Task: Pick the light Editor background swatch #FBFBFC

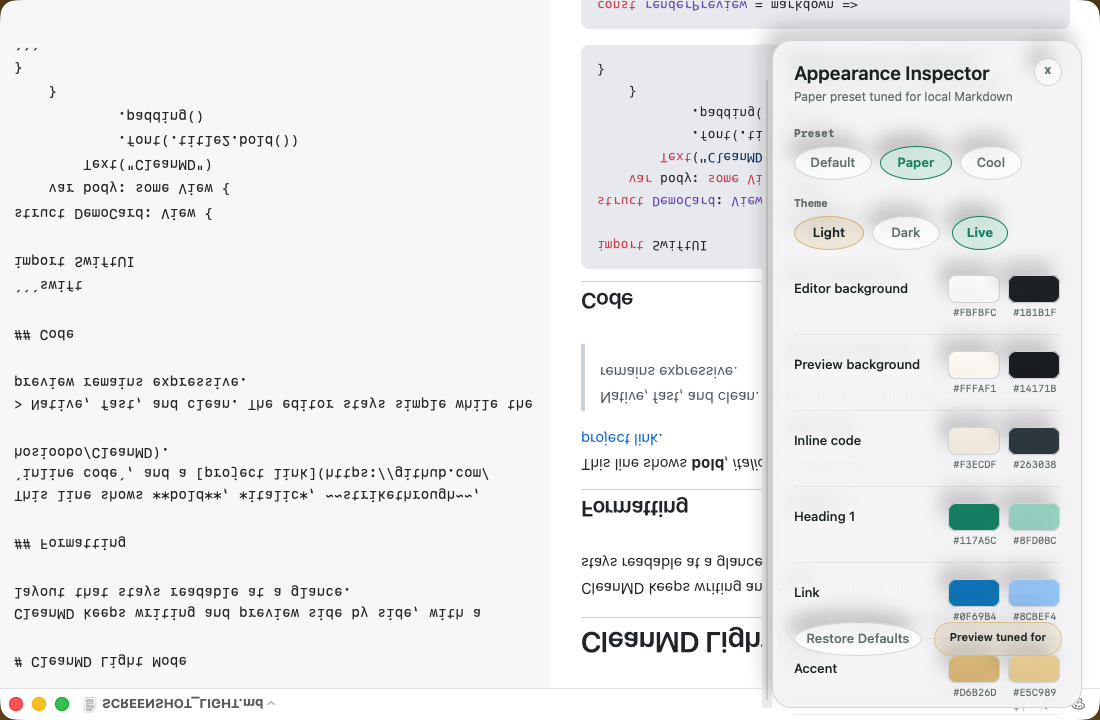Action: pyautogui.click(x=973, y=289)
